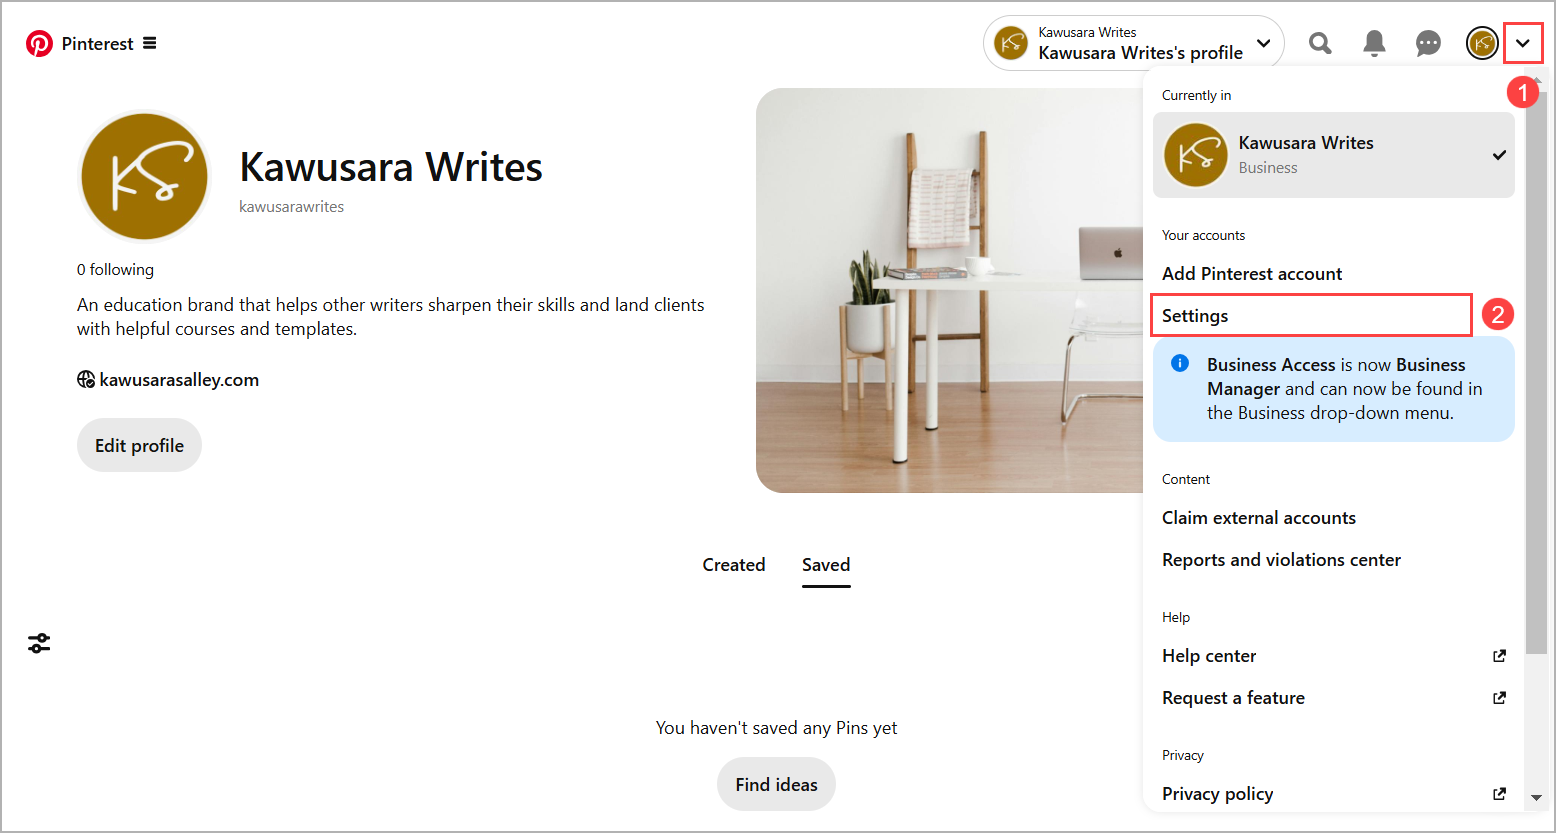Click the kawusarawrites username text
This screenshot has height=833, width=1556.
(x=291, y=207)
